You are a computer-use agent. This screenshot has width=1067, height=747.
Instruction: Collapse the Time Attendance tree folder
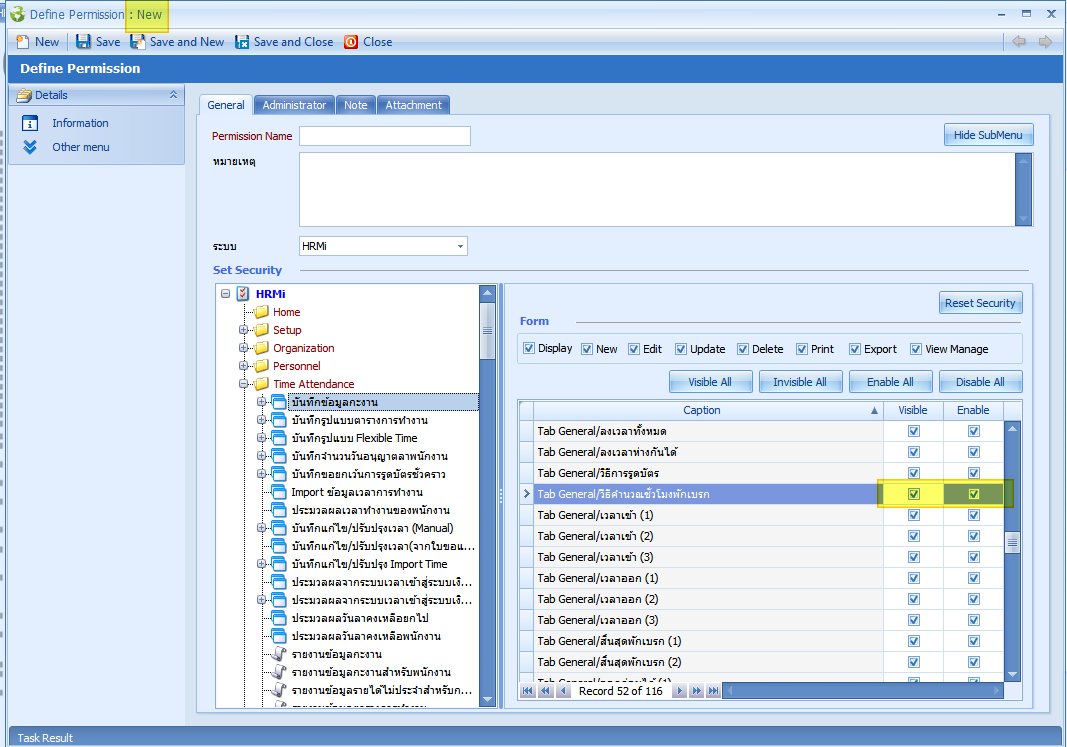[243, 384]
